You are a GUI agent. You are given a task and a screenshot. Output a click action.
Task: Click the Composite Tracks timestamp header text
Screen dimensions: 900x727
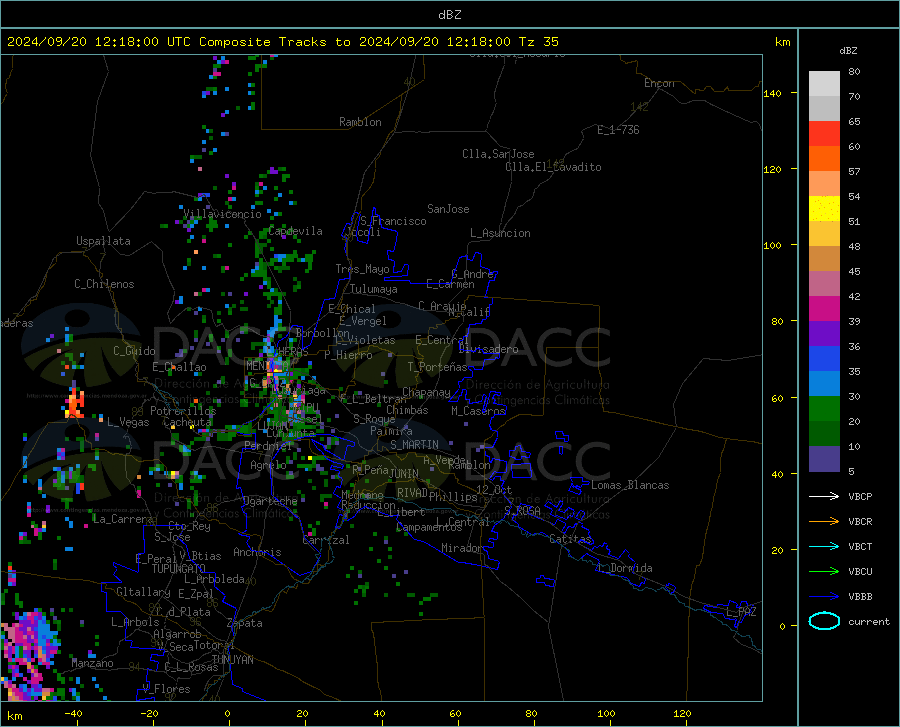(x=282, y=42)
